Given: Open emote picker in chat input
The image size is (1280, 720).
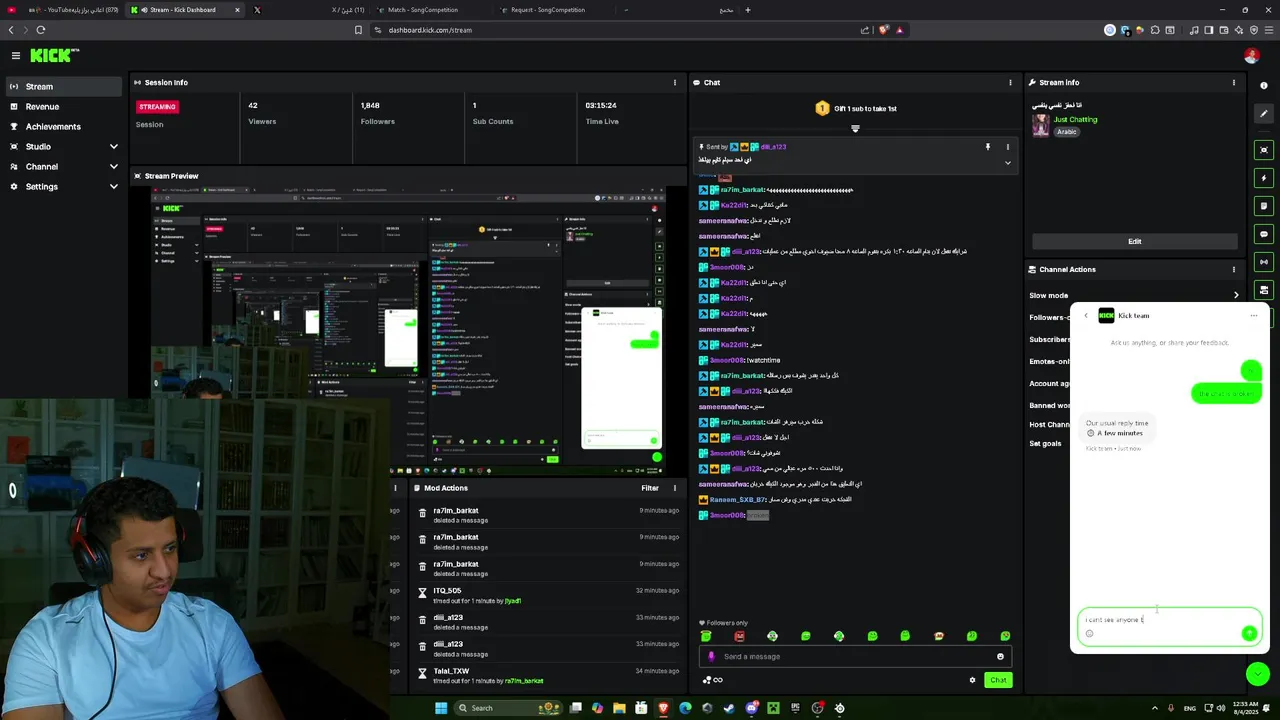Looking at the screenshot, I should coord(1000,656).
